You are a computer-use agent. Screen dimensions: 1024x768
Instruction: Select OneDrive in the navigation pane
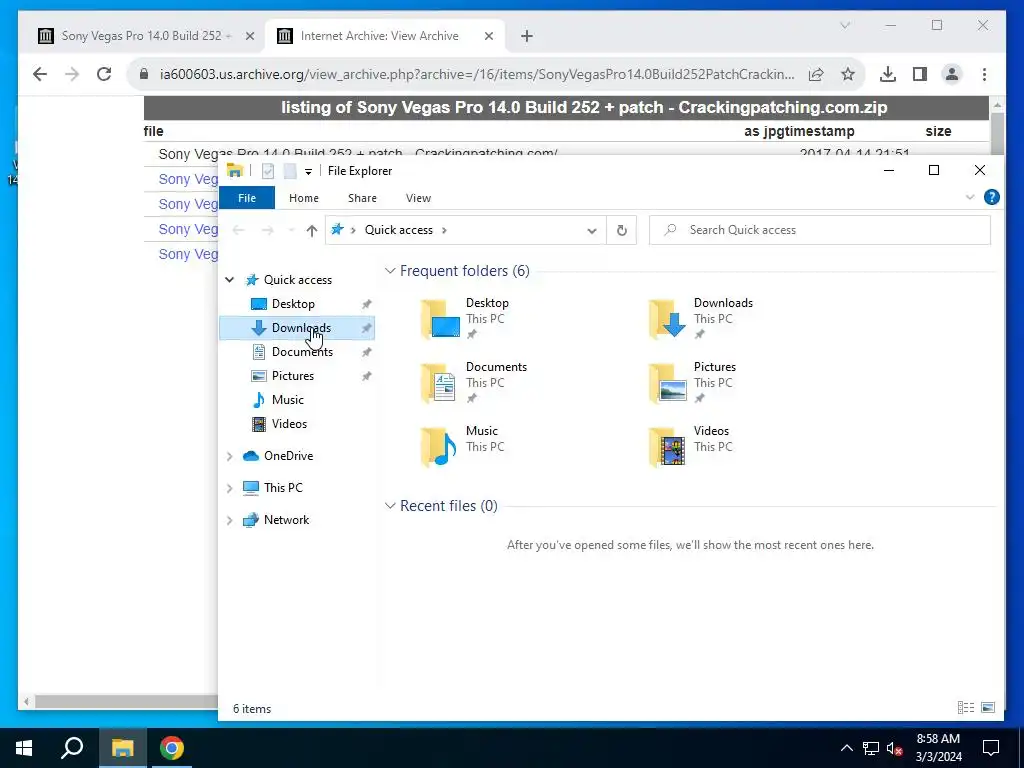point(288,456)
